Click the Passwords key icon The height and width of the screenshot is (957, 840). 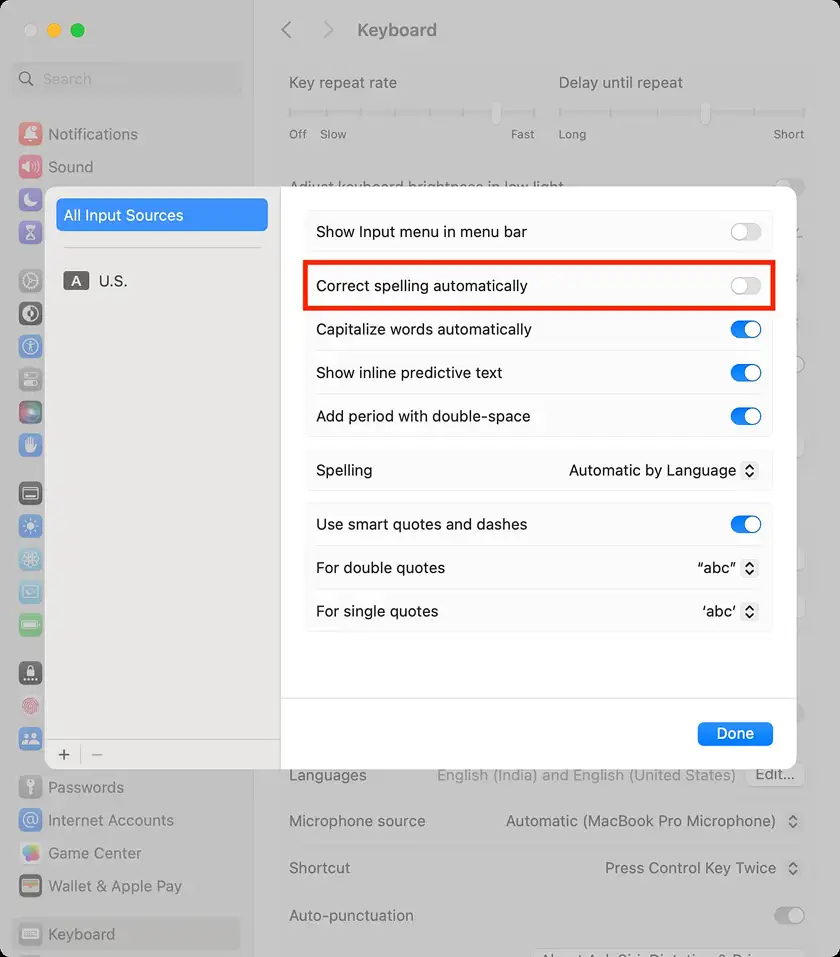click(x=30, y=787)
